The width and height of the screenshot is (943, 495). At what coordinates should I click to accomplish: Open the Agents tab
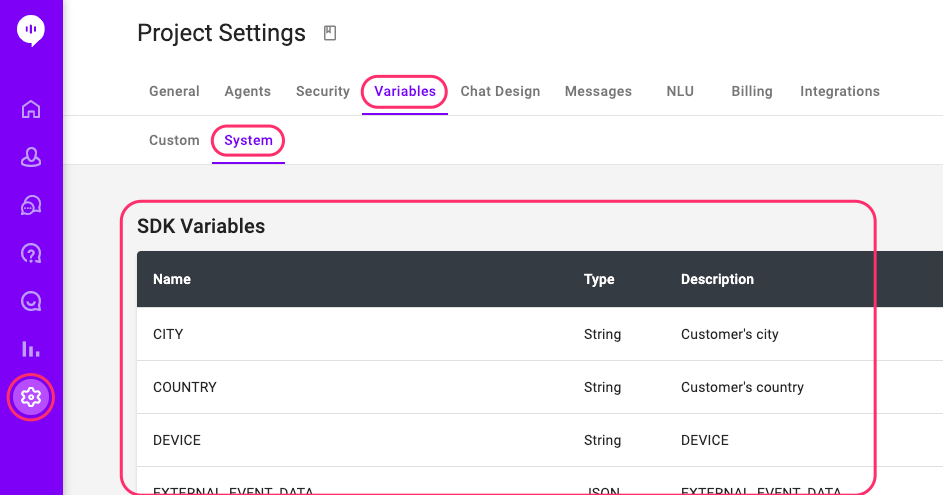point(248,91)
